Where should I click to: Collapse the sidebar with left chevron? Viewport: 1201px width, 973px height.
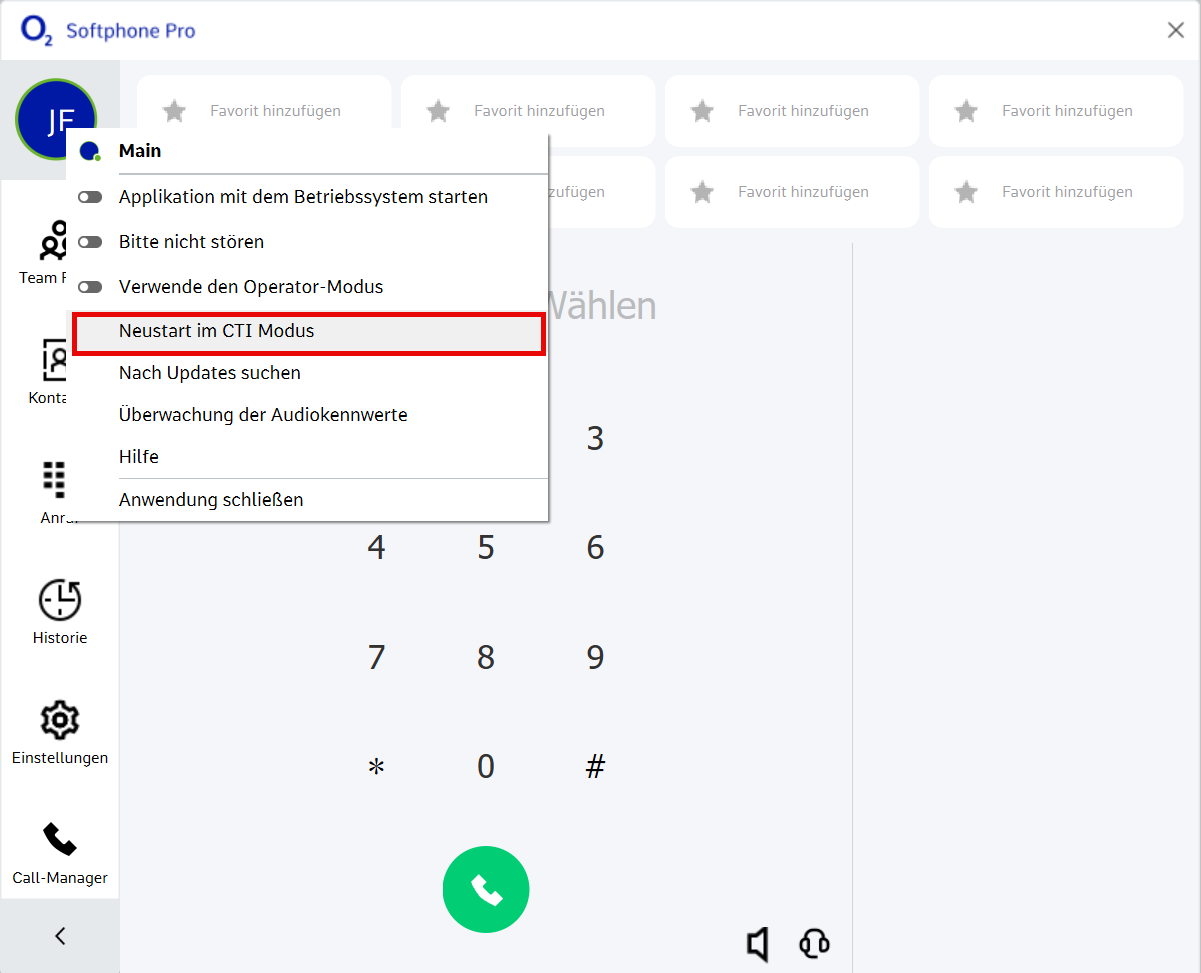[60, 936]
